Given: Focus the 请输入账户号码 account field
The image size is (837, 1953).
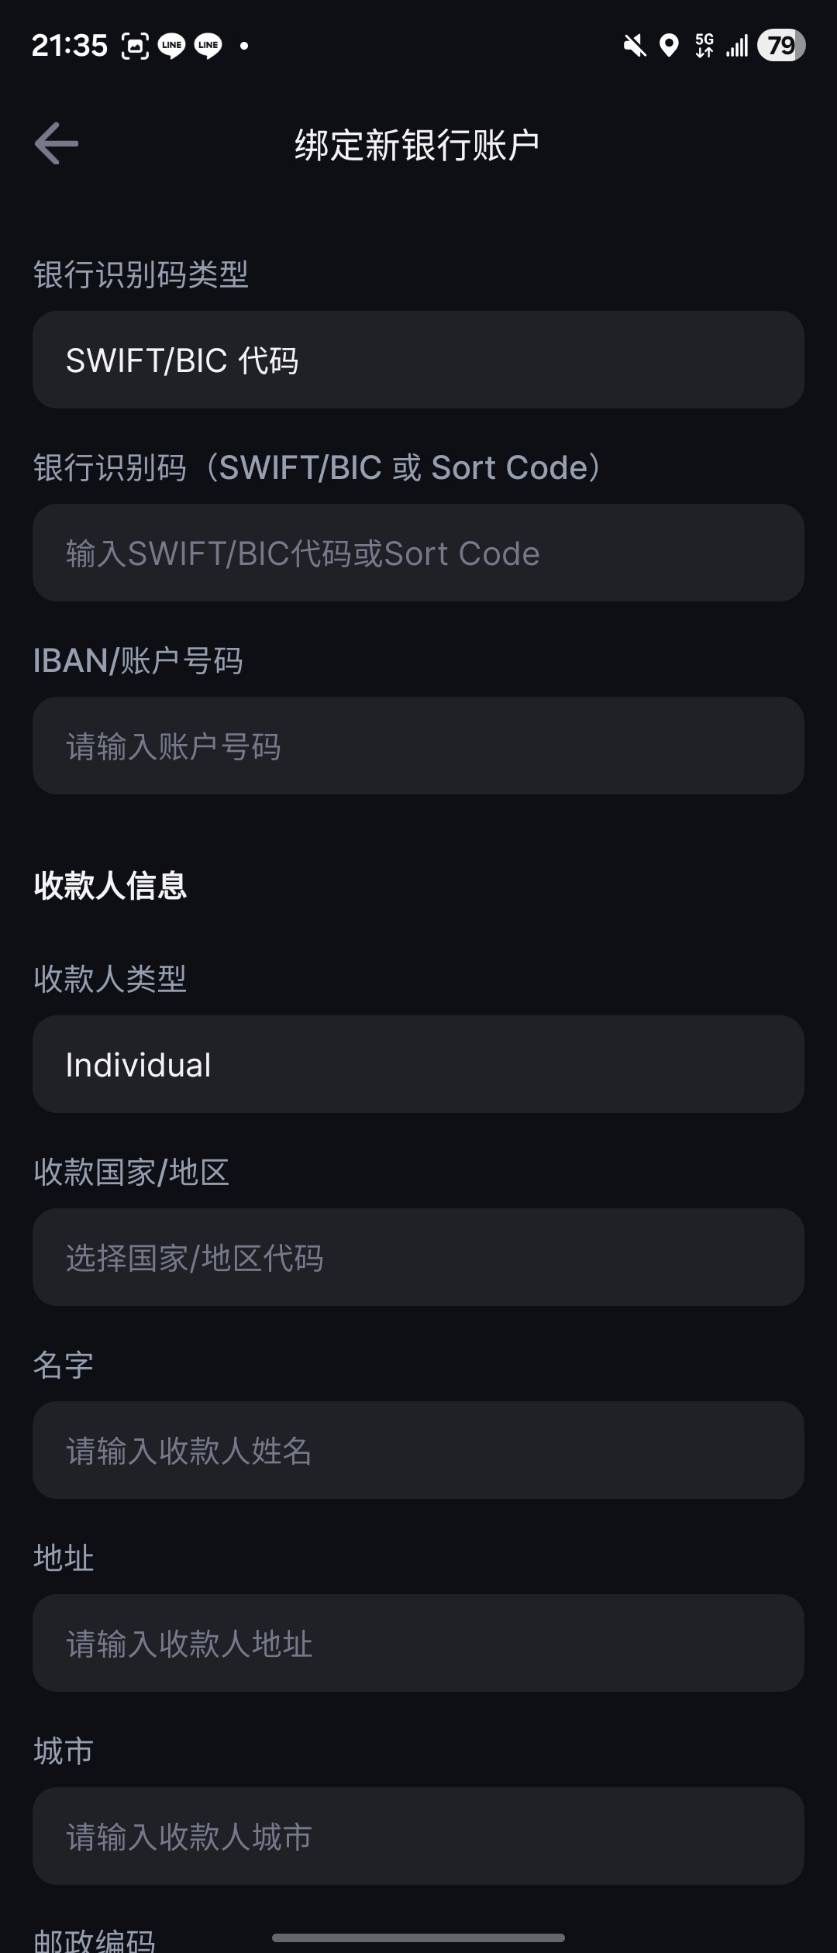Looking at the screenshot, I should click(x=418, y=746).
